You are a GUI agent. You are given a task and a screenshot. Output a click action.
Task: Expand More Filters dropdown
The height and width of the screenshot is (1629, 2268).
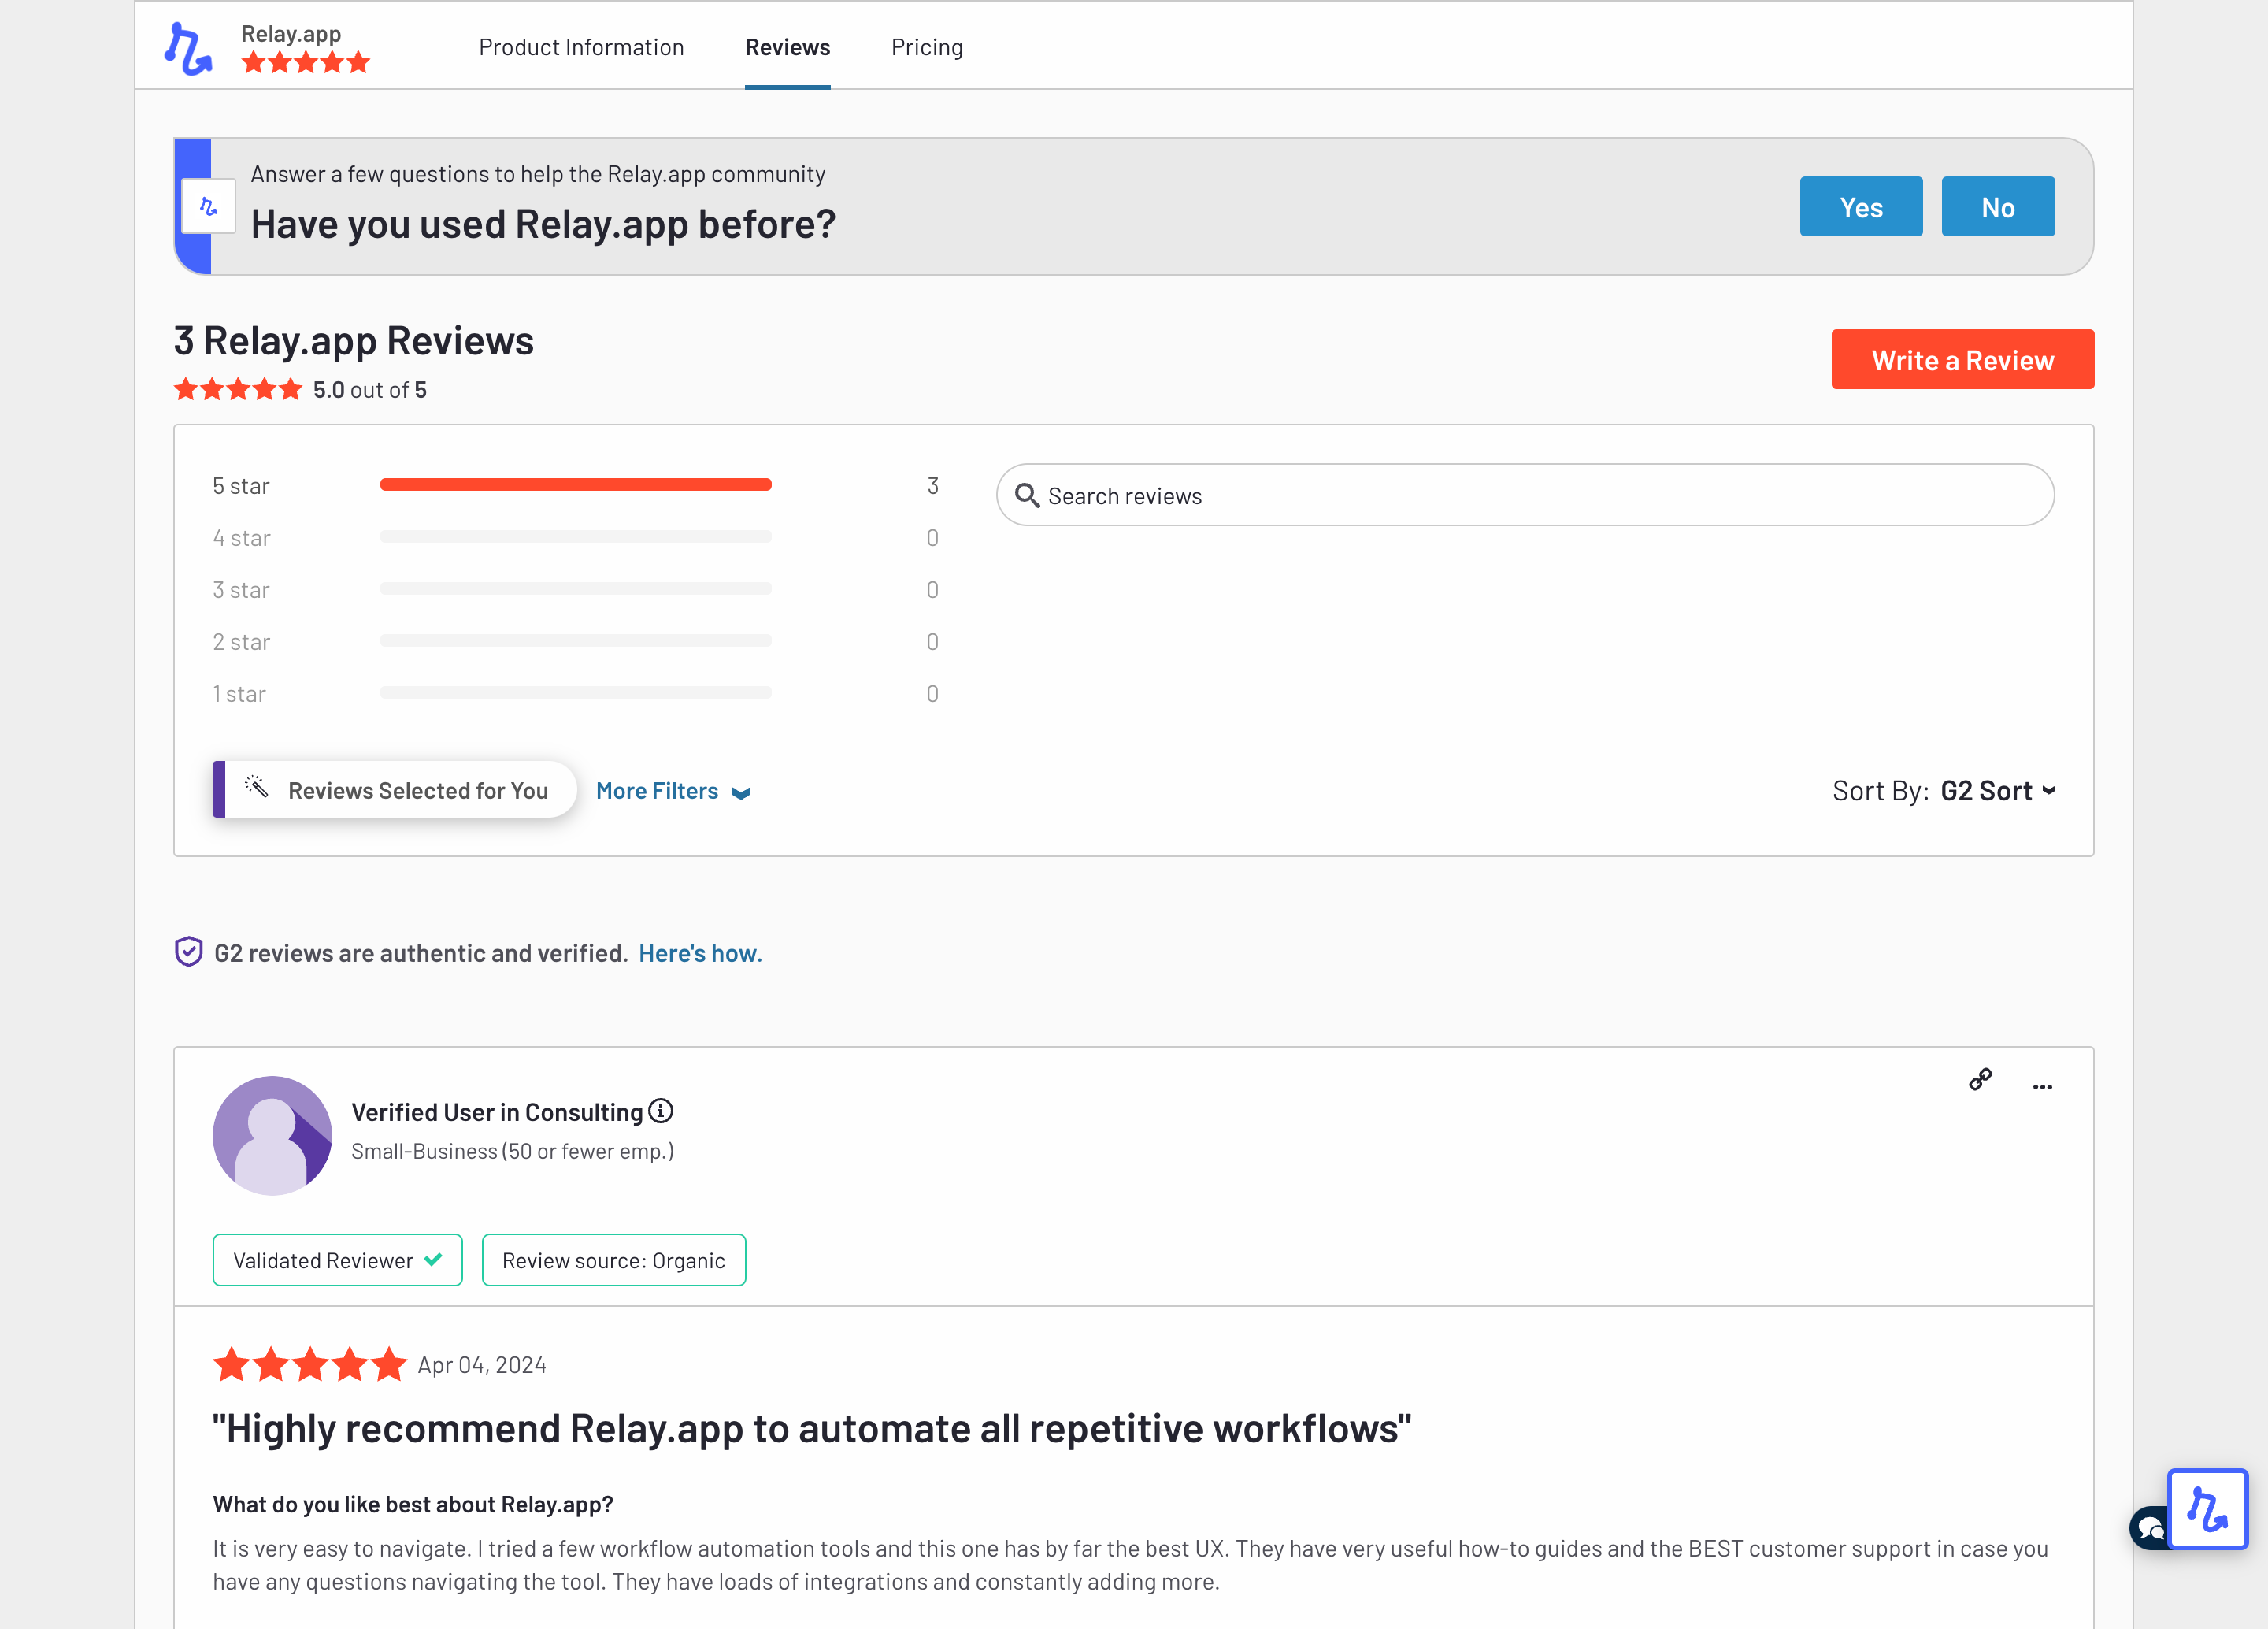coord(673,791)
